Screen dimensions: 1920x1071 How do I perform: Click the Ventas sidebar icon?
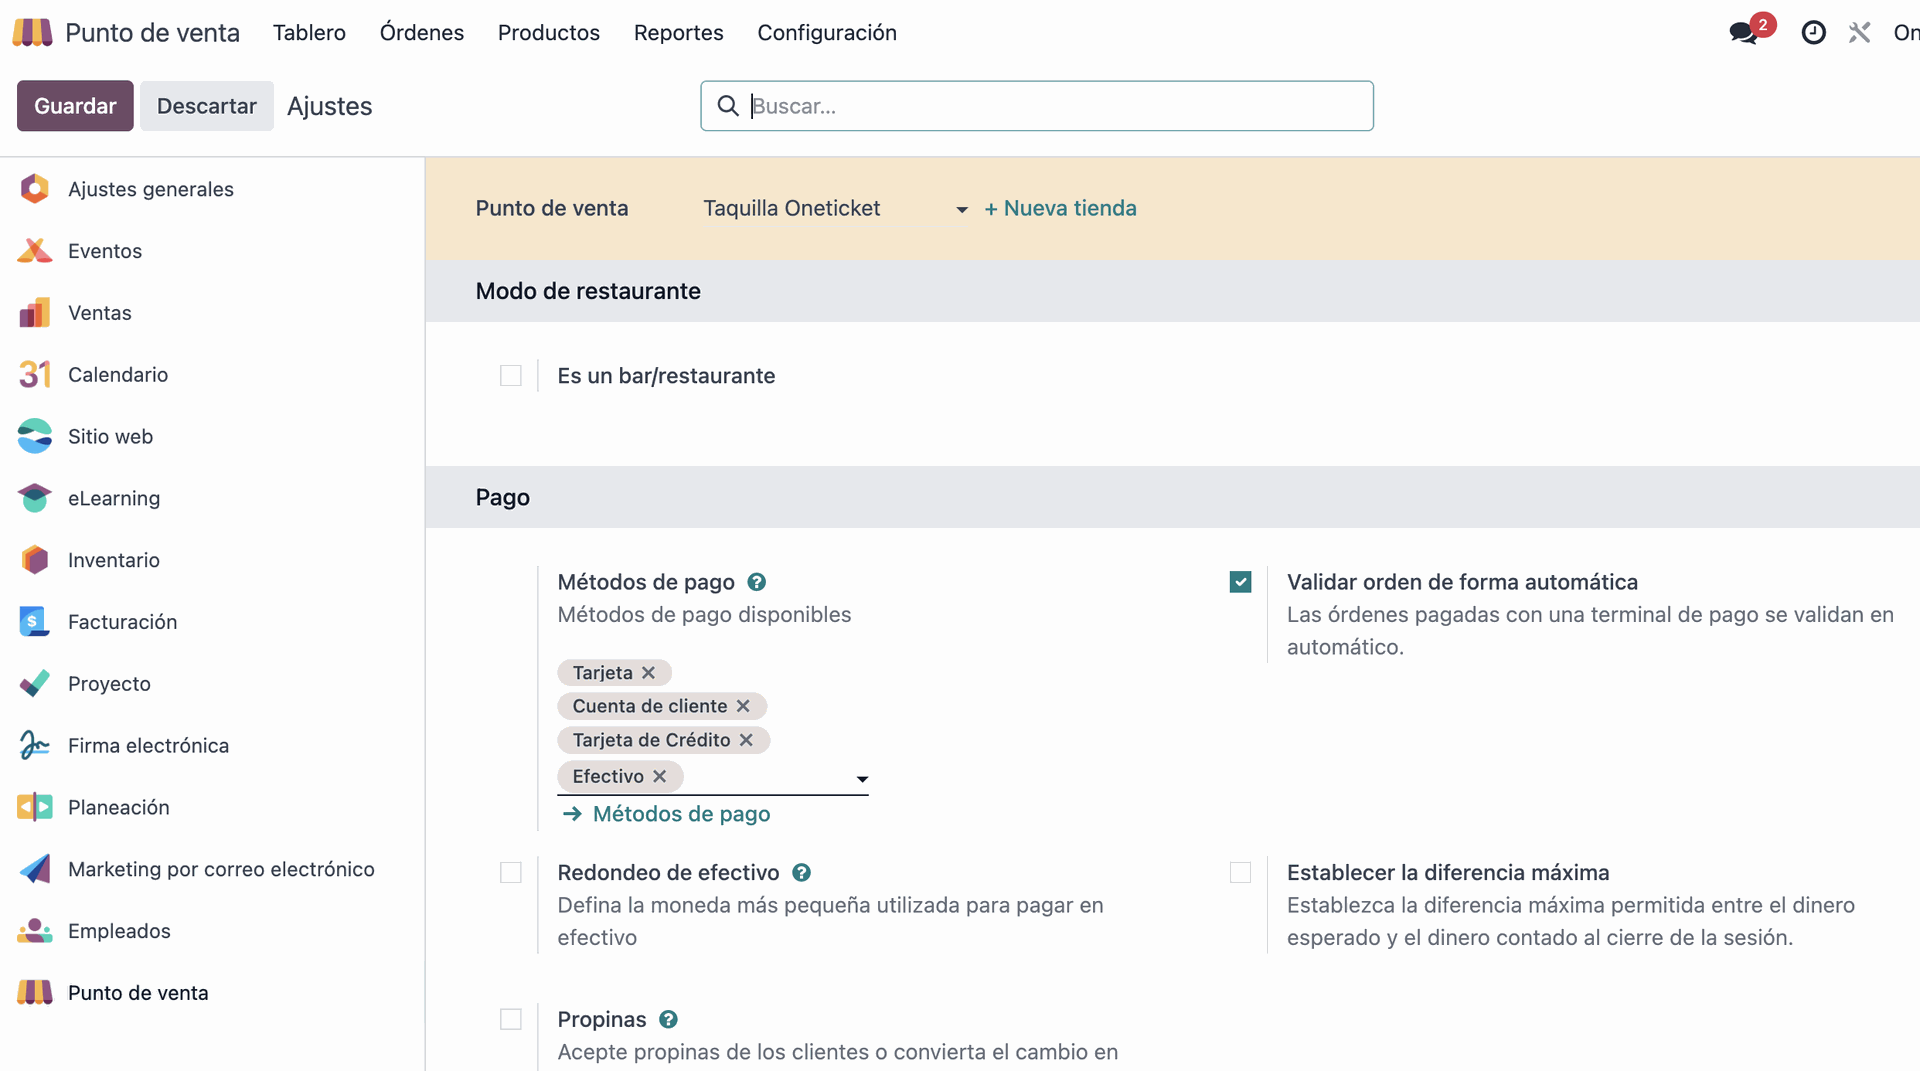point(35,313)
